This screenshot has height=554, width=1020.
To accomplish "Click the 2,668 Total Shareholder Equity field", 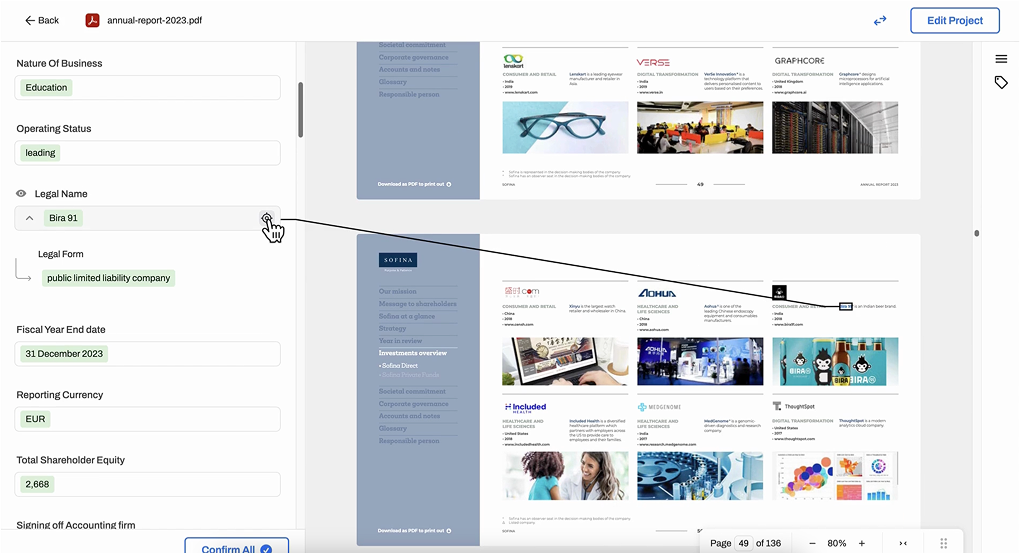I will click(148, 484).
